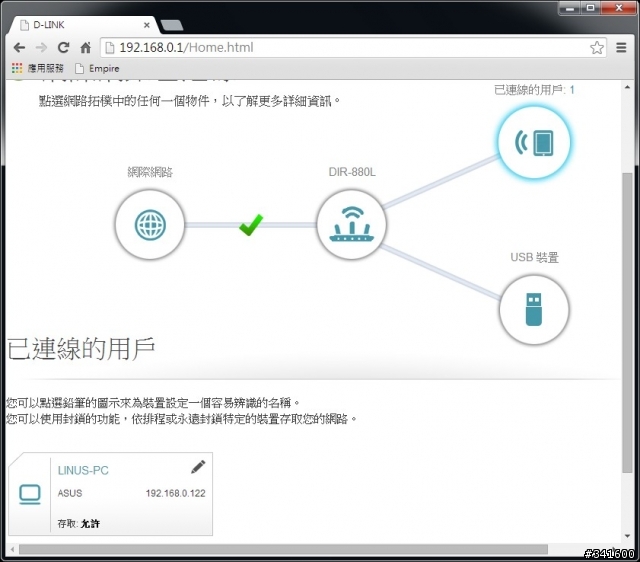Click the USB device icon
This screenshot has width=640, height=562.
pyautogui.click(x=534, y=310)
